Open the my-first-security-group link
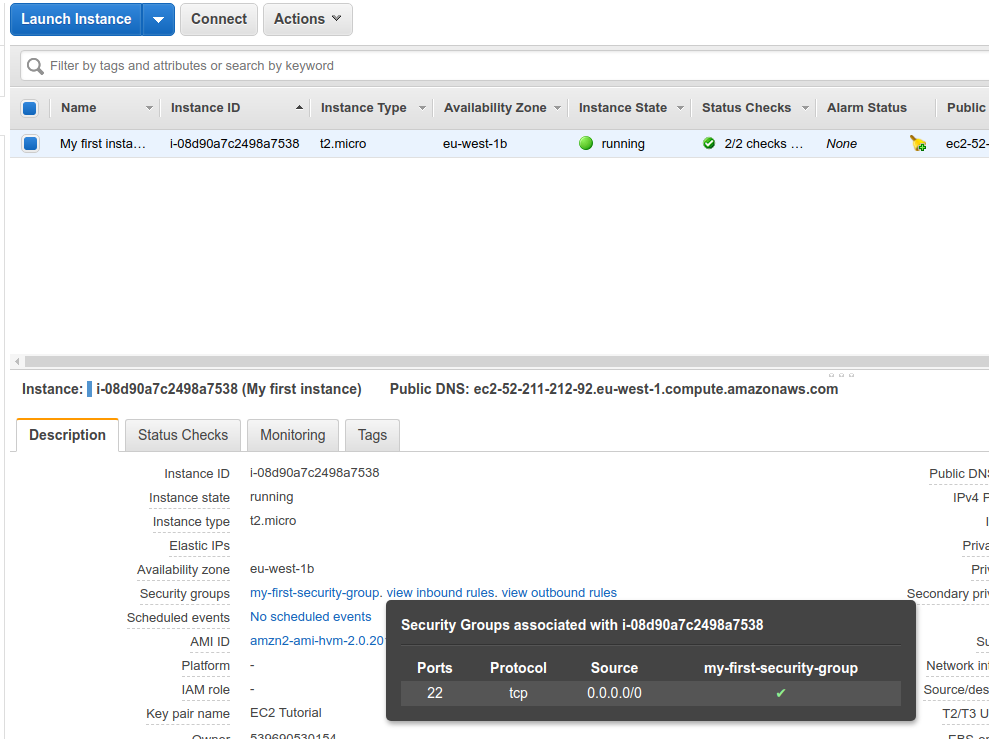Viewport: 989px width, 739px height. click(x=315, y=593)
